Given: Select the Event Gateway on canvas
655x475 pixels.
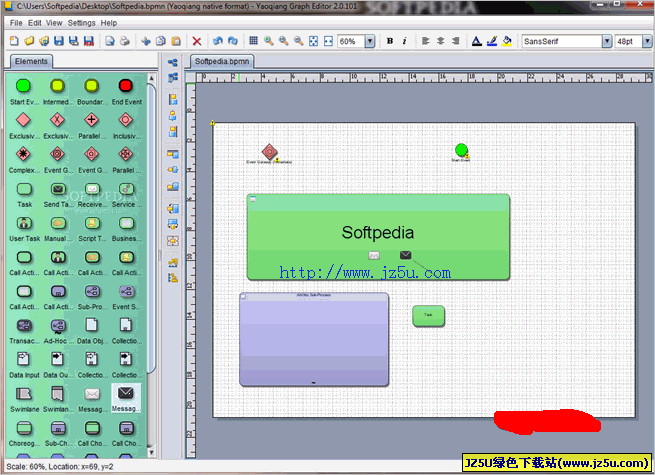Looking at the screenshot, I should tap(269, 152).
